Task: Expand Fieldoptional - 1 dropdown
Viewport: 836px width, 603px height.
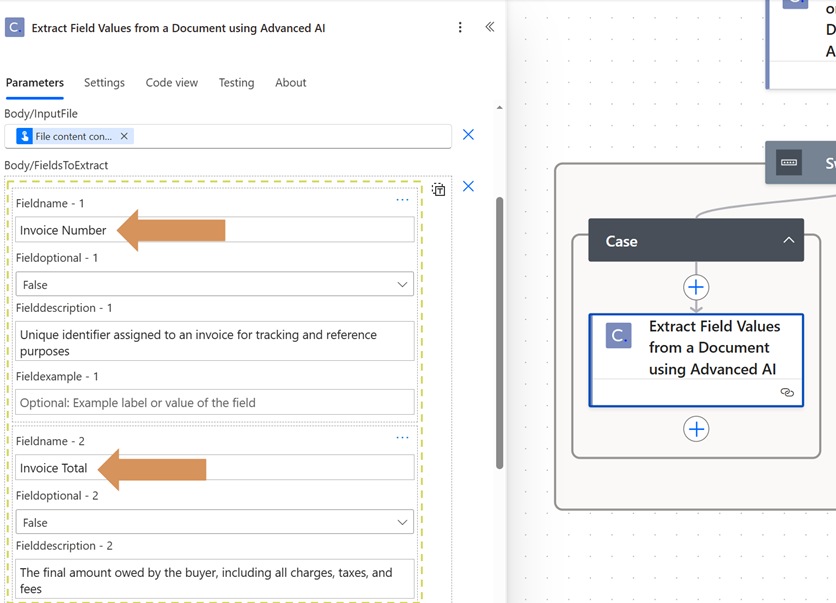Action: point(215,285)
